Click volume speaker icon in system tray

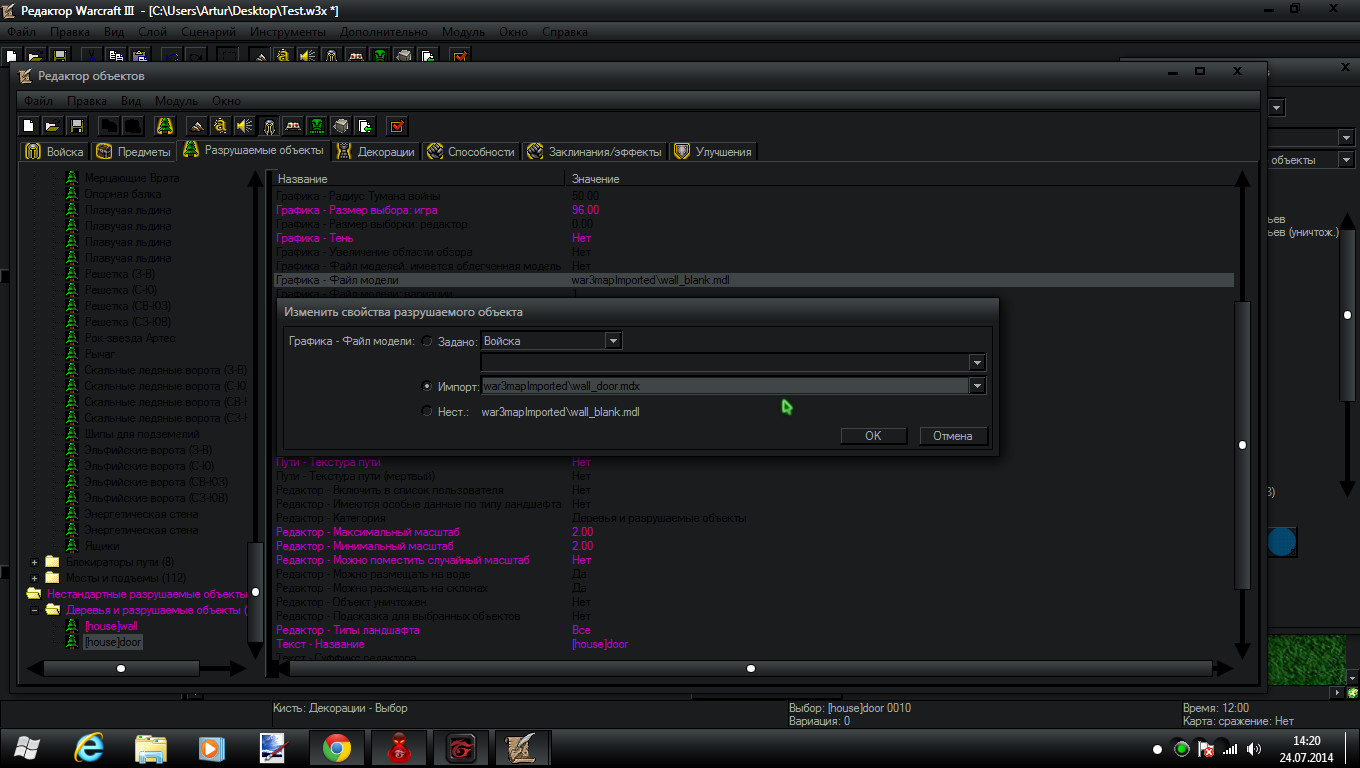1252,749
